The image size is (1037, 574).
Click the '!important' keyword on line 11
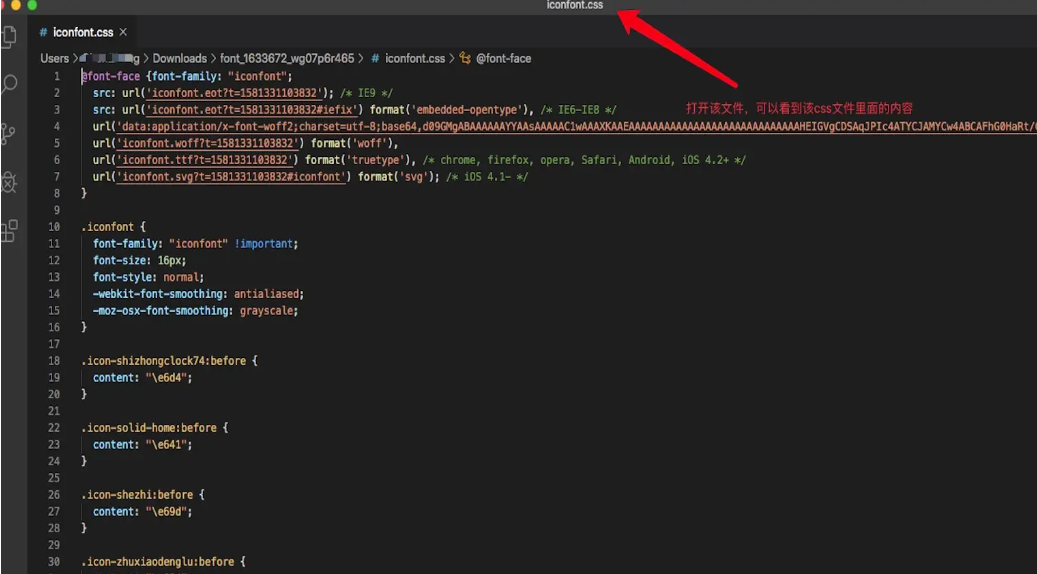point(263,243)
